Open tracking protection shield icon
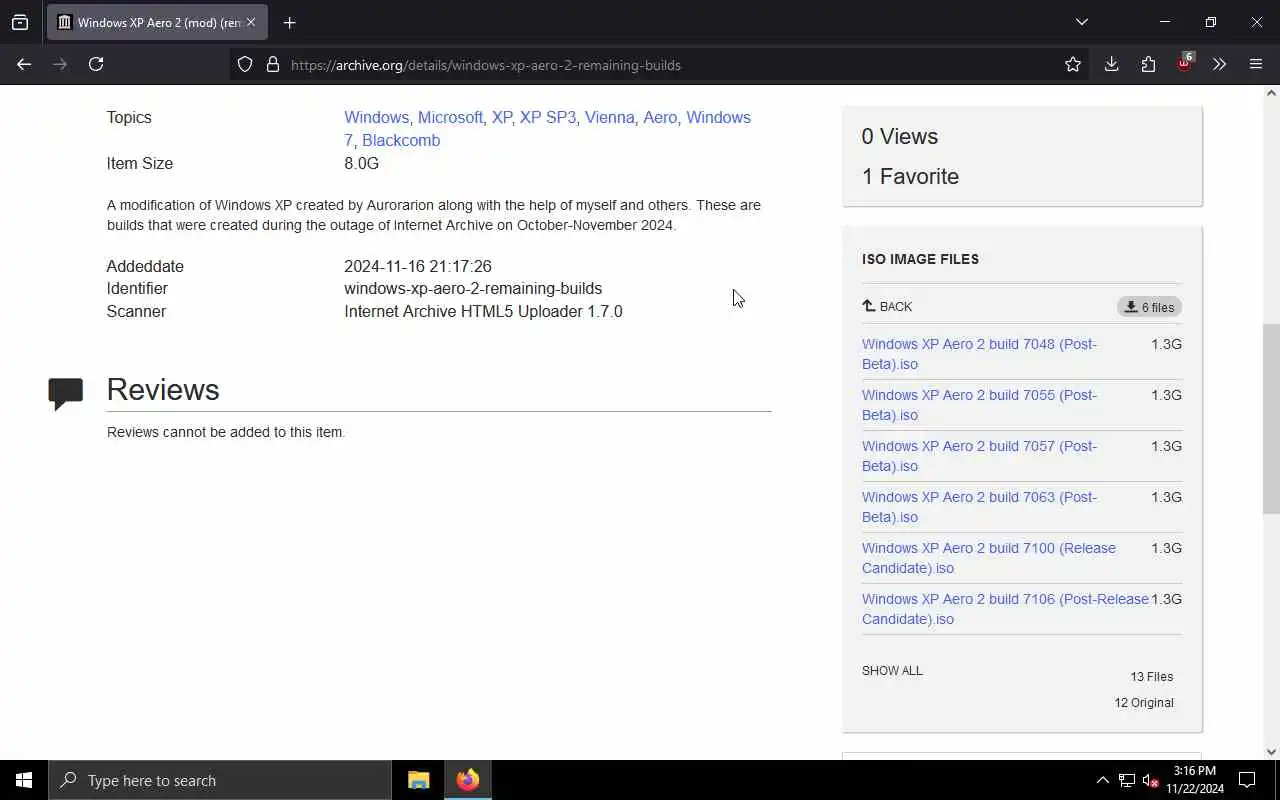 tap(245, 64)
